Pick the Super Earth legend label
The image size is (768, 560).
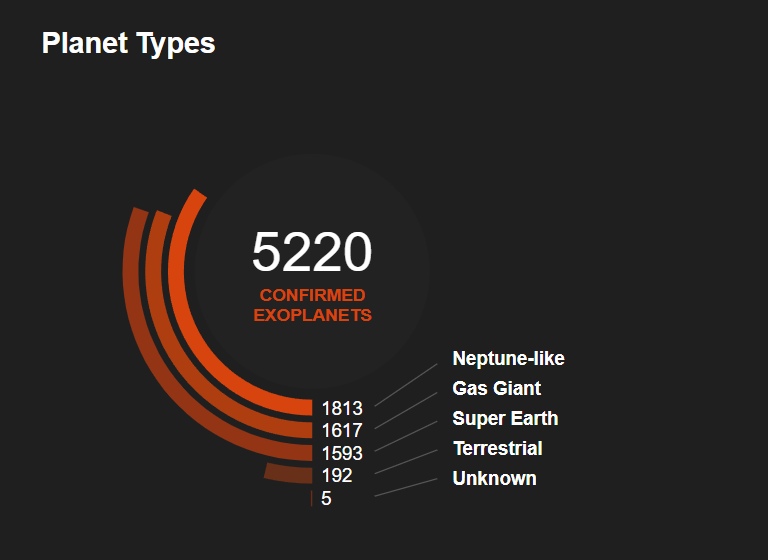[505, 419]
